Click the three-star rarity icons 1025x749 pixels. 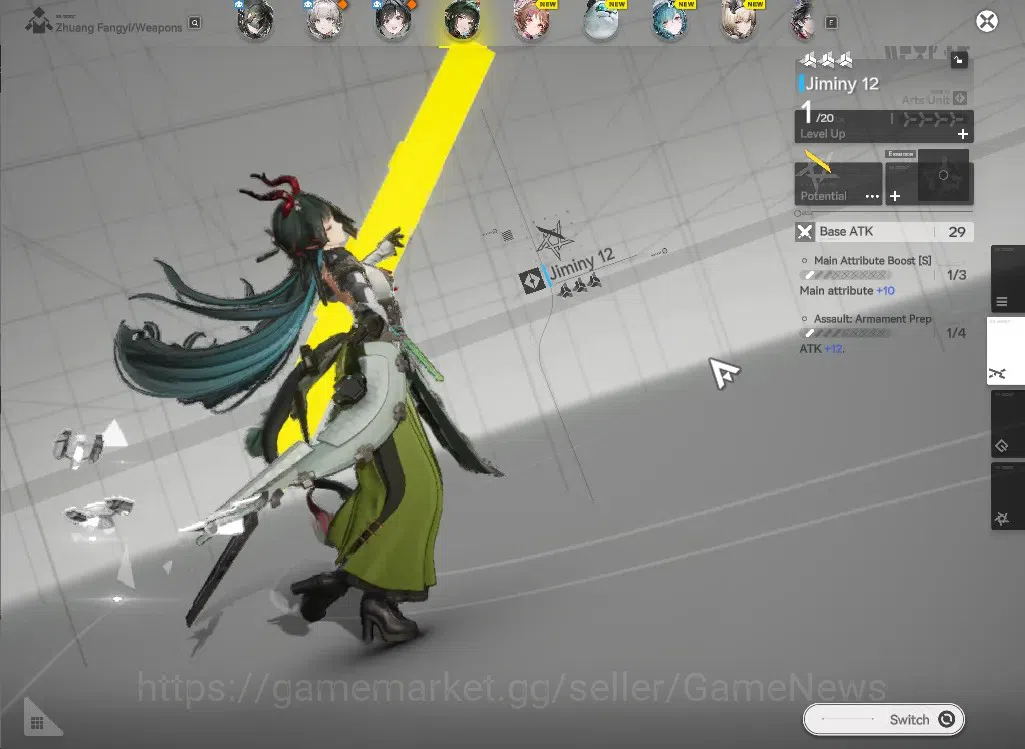pos(827,60)
